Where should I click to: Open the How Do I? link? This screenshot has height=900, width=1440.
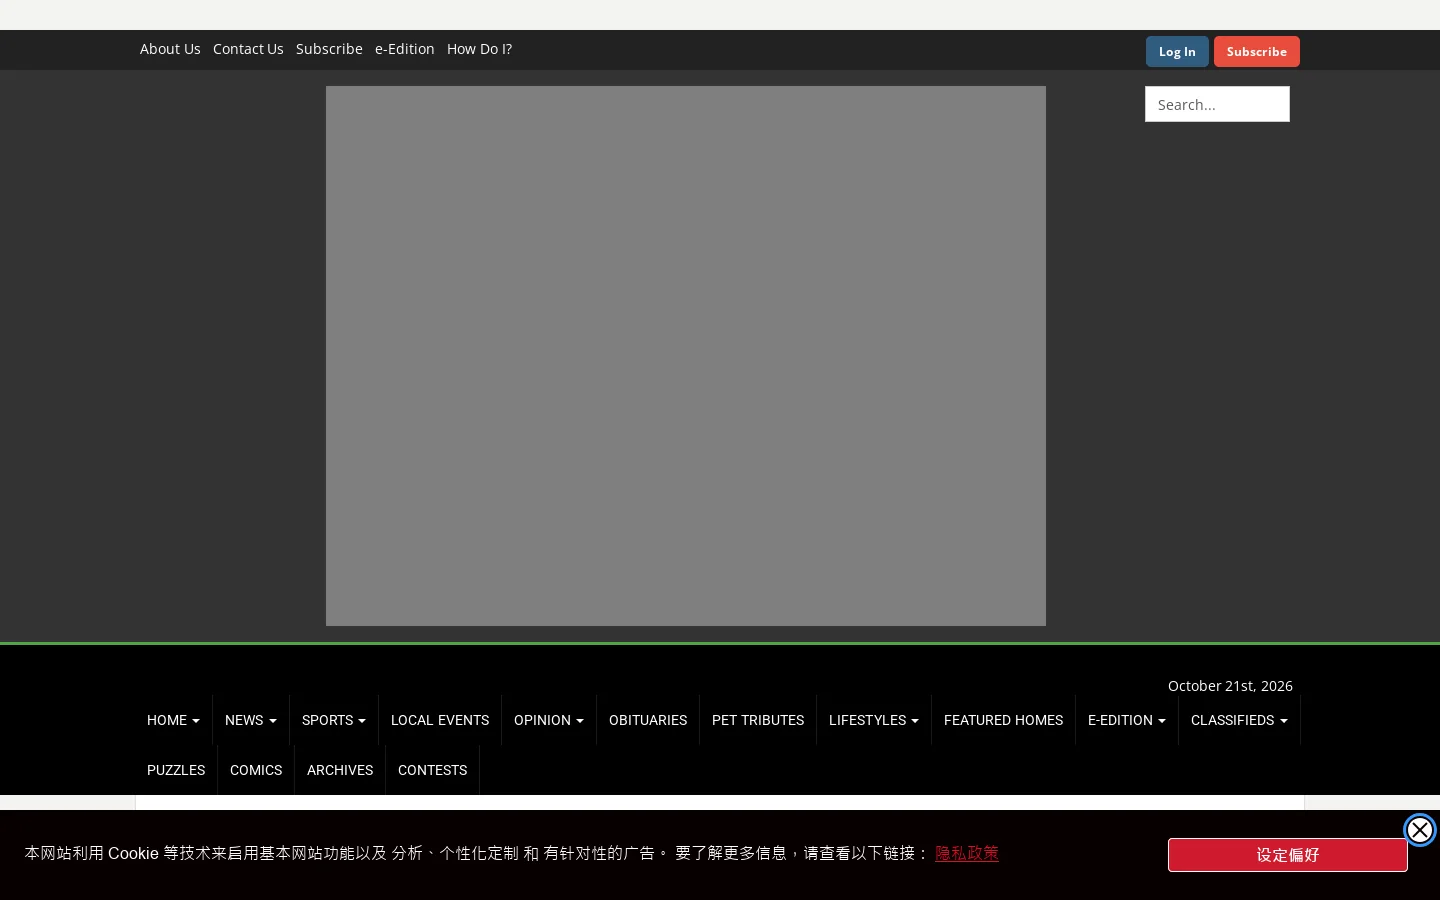[479, 49]
